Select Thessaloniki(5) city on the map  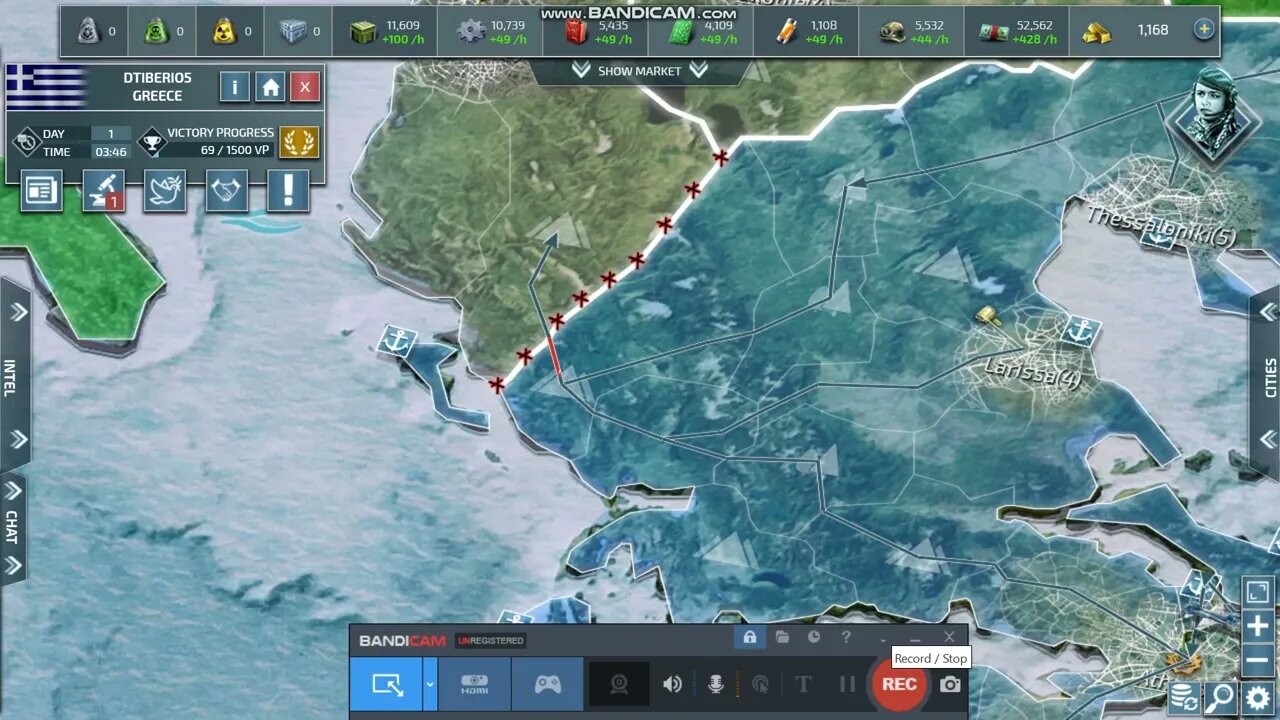pyautogui.click(x=1160, y=226)
